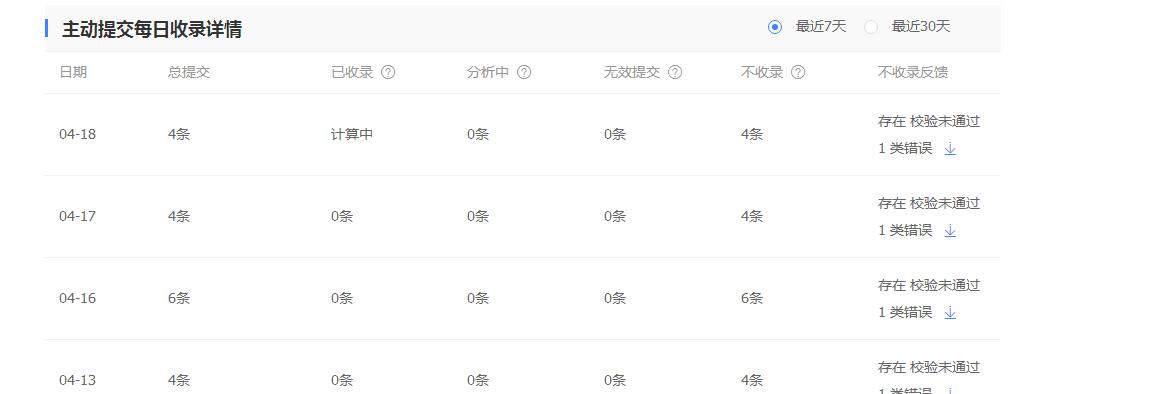Viewport: 1169px width, 394px height.
Task: Download error feedback for 04-16
Action: coord(950,313)
